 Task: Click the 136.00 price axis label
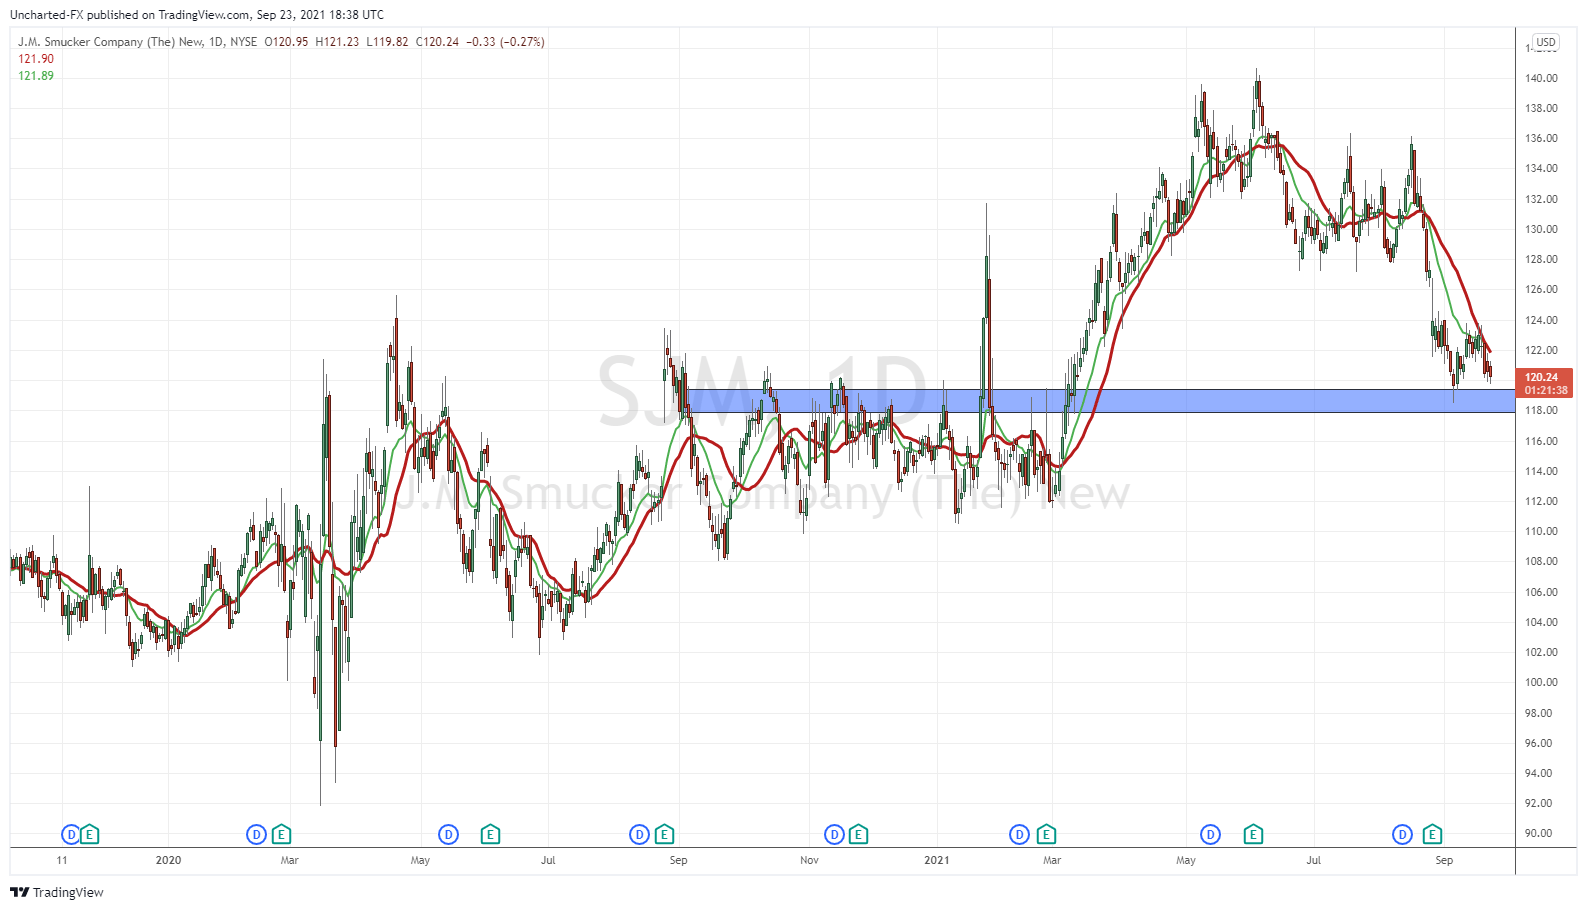click(1541, 138)
